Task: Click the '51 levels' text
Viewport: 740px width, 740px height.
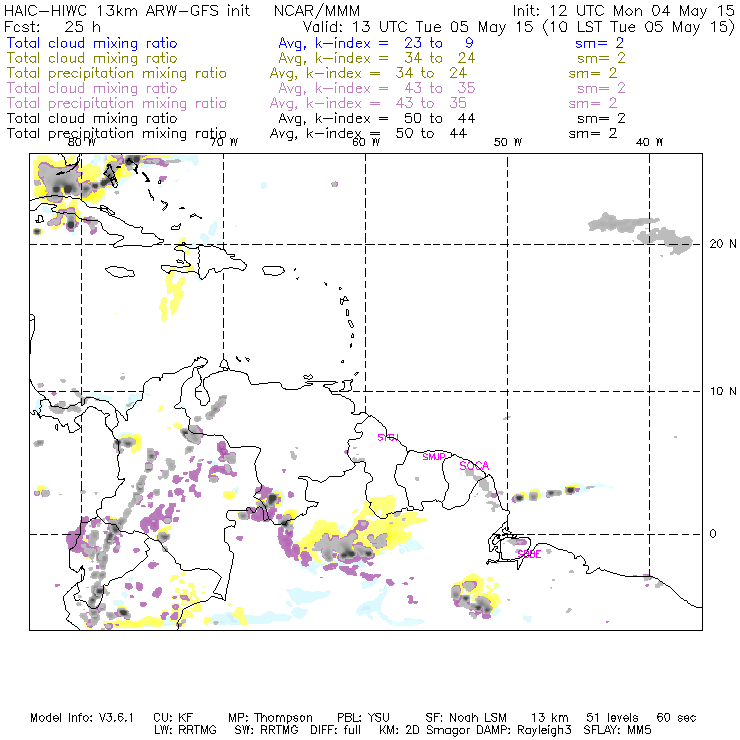Action: coord(612,718)
